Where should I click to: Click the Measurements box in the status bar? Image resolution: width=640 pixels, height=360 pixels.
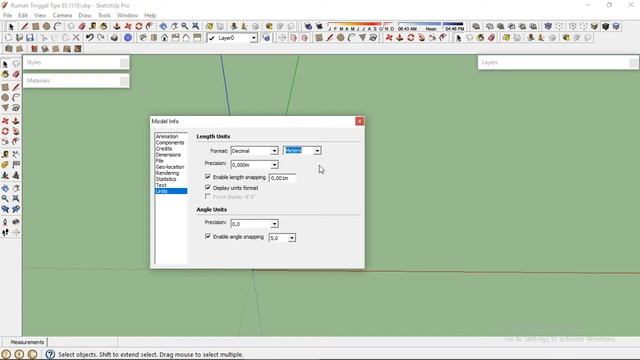click(83, 342)
